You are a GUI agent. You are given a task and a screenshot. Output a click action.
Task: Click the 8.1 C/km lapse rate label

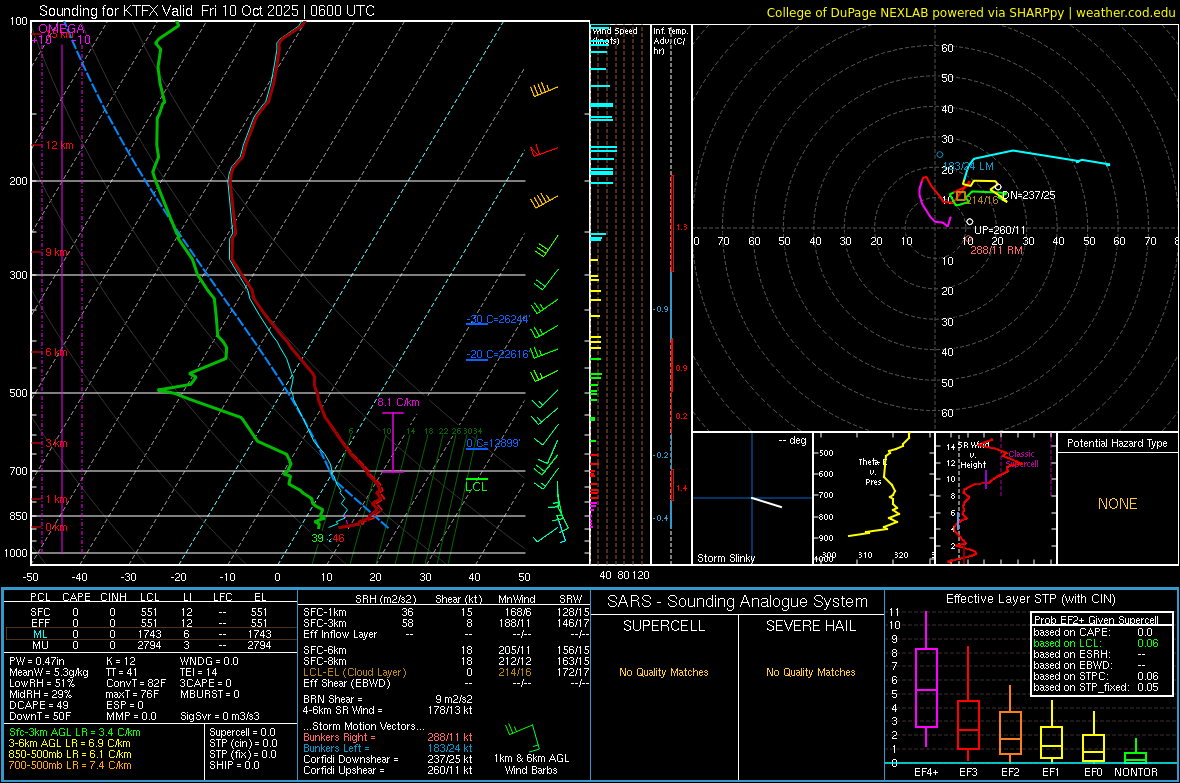coord(398,402)
